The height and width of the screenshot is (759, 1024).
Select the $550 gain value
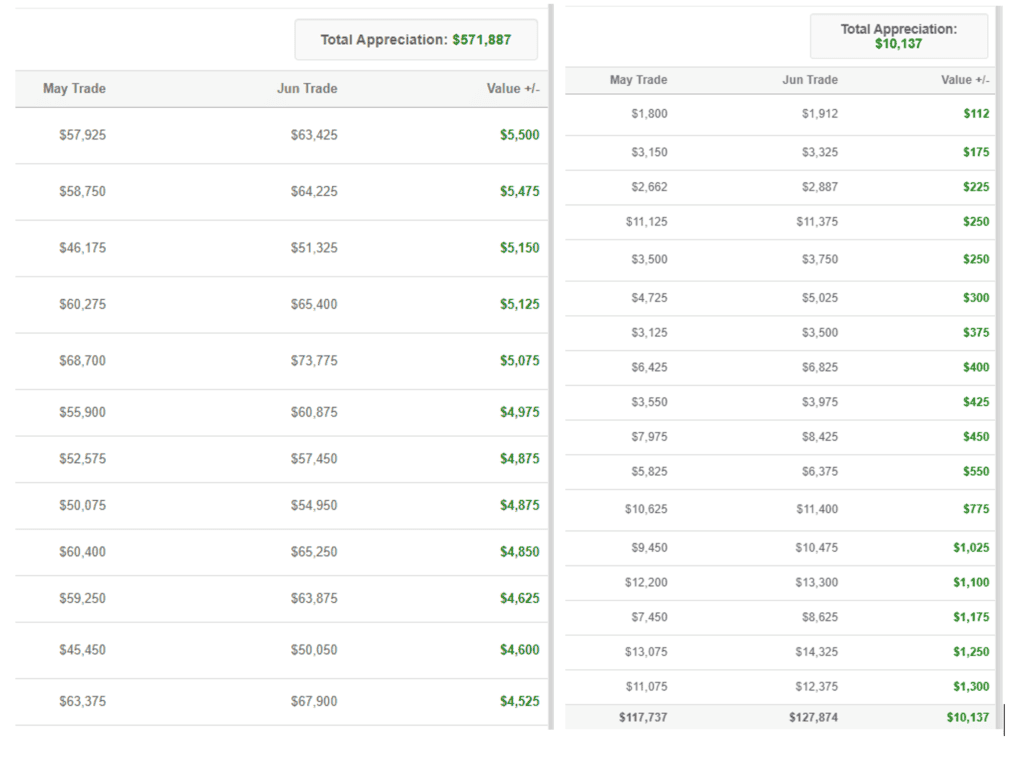tap(976, 472)
